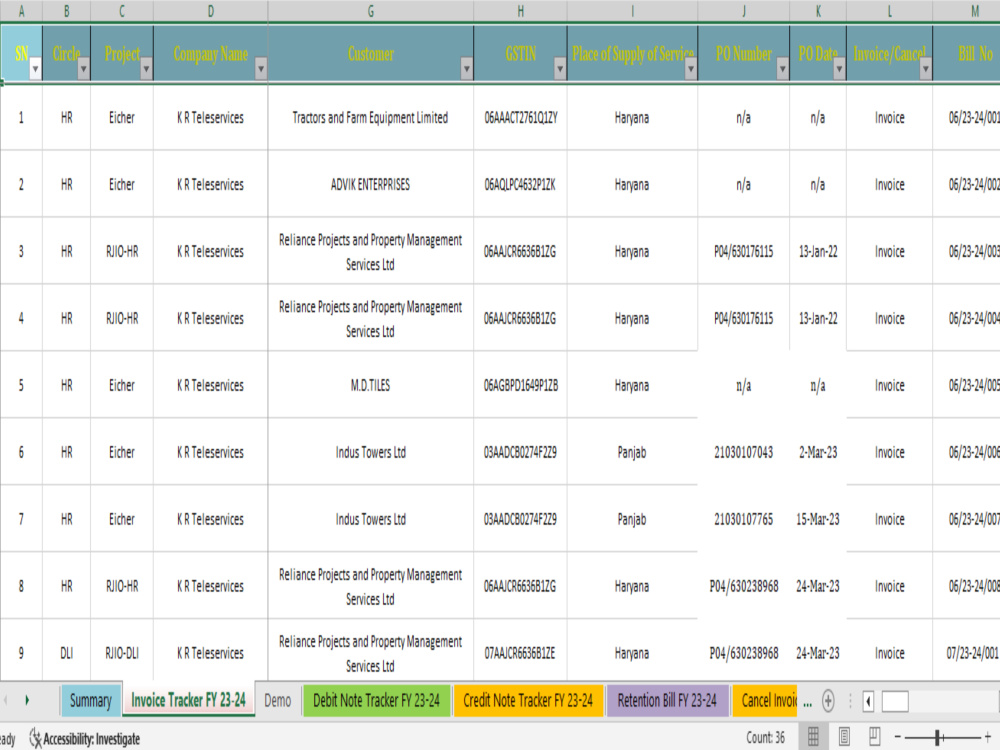Open the Debit Note Tracker FY 23-24 tab
This screenshot has height=750, width=1000.
(x=376, y=700)
